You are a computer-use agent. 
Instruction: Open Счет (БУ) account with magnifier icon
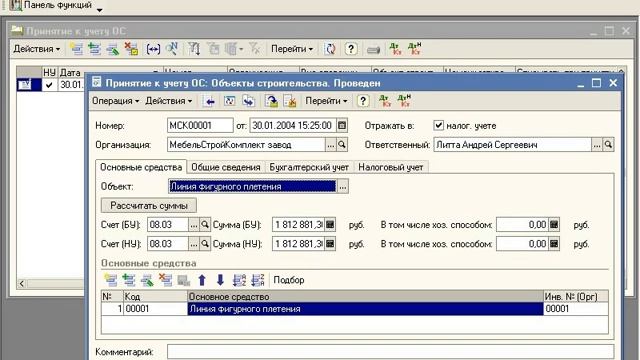click(205, 224)
